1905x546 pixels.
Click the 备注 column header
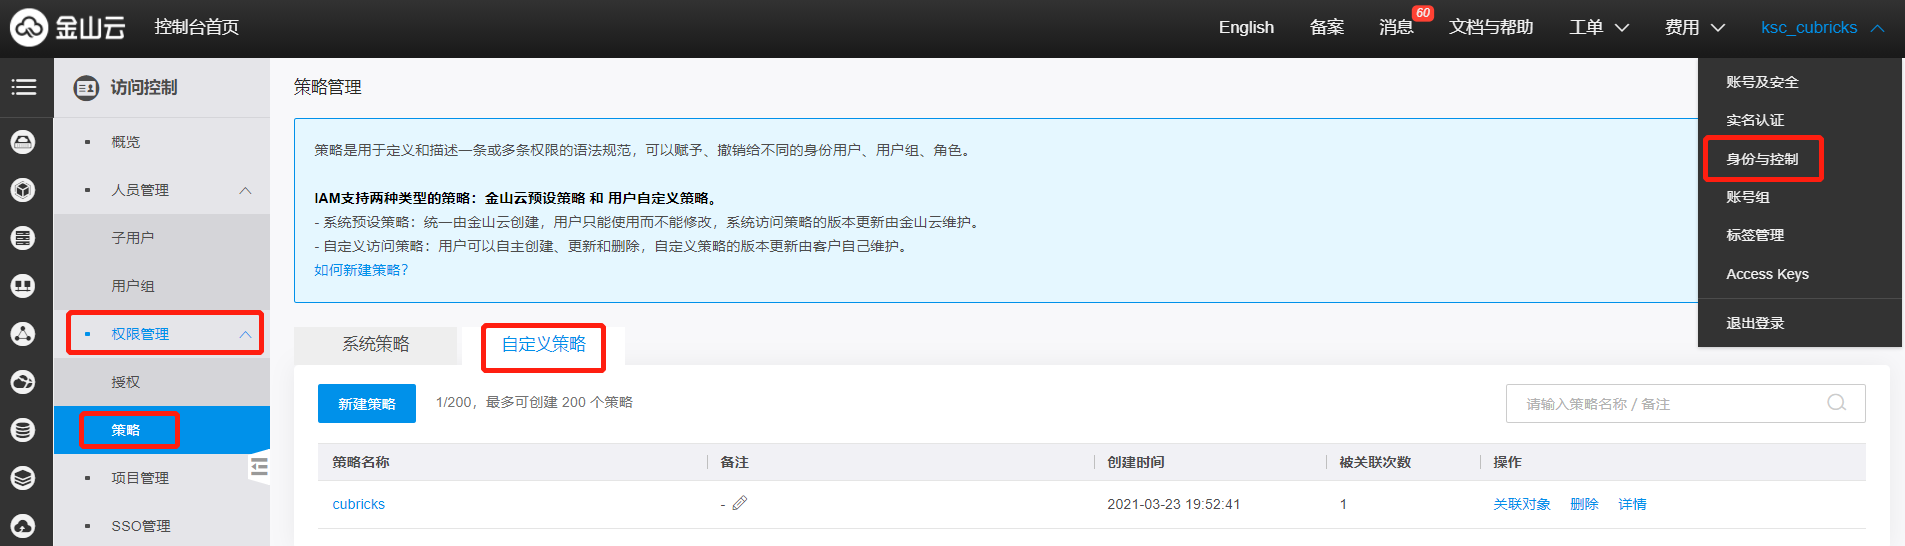click(734, 462)
